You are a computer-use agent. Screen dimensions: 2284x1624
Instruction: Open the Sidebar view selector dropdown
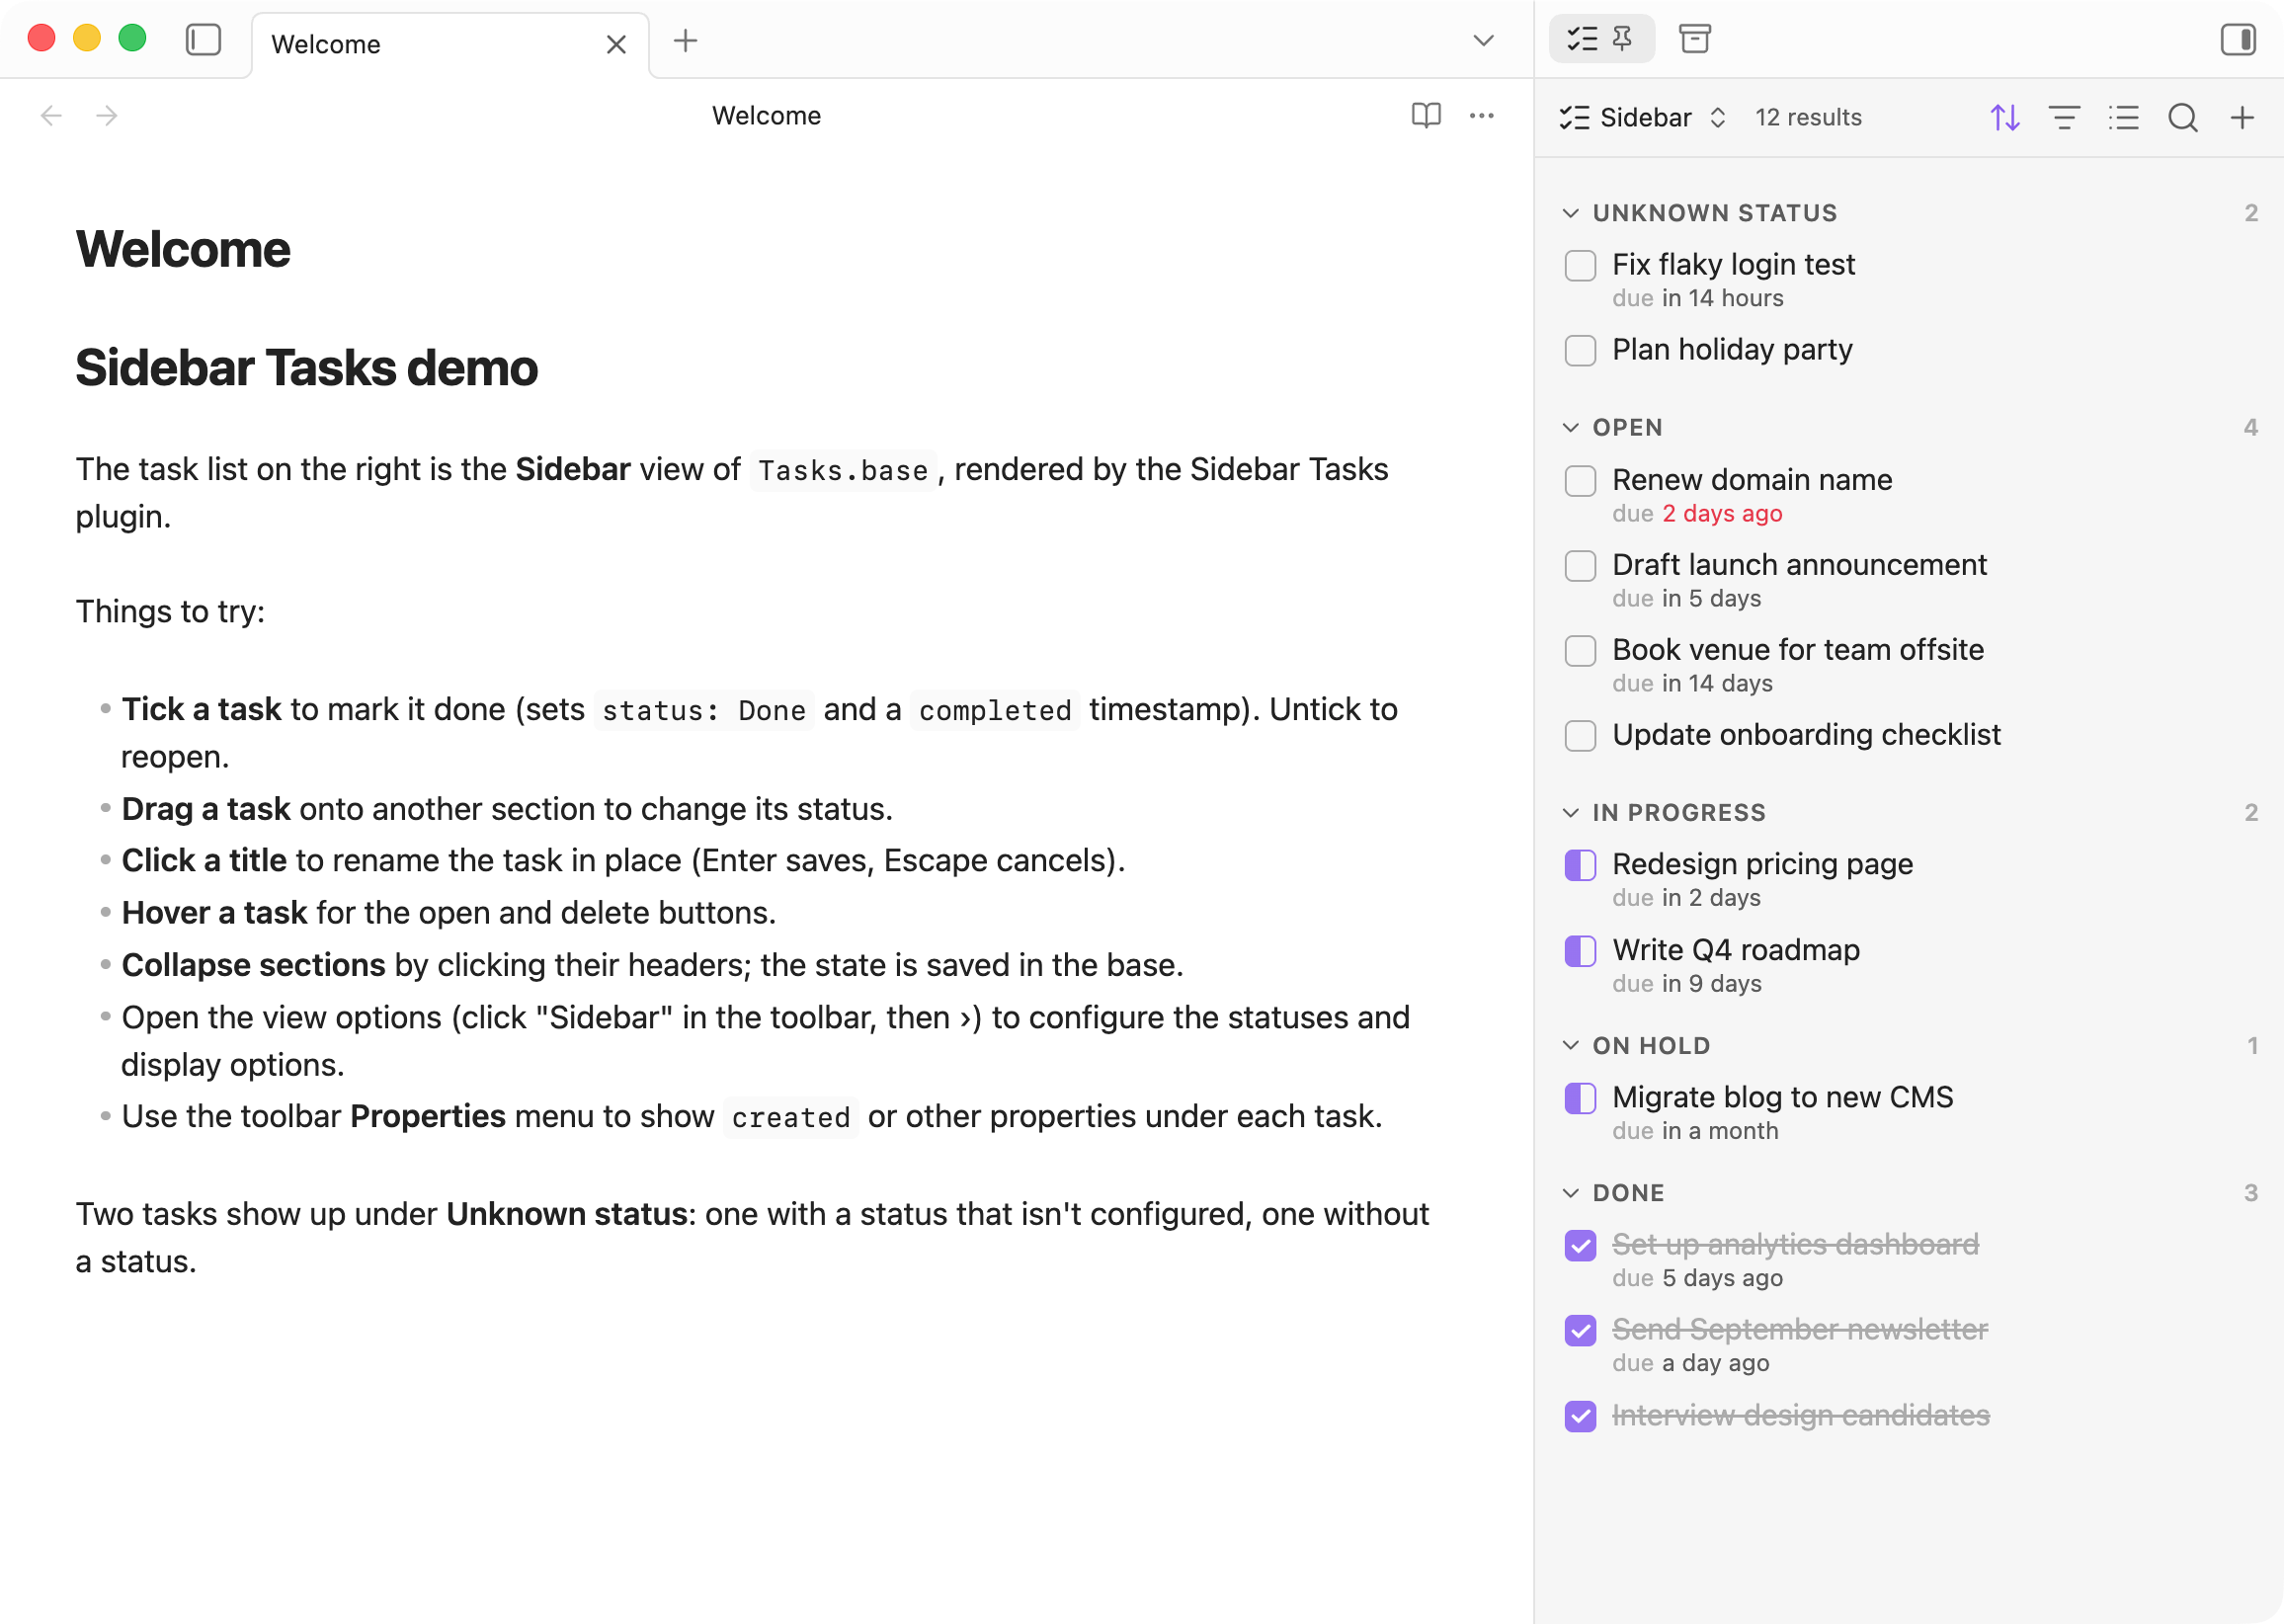(1643, 118)
